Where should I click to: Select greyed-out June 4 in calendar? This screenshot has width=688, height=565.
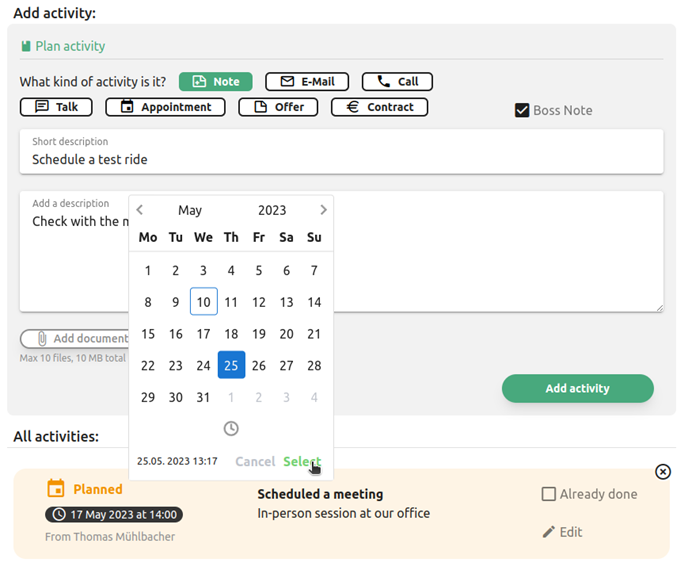click(314, 397)
